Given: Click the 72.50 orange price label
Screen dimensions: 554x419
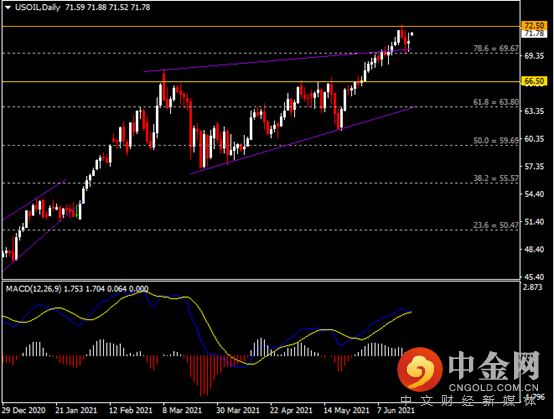Looking at the screenshot, I should coord(534,25).
